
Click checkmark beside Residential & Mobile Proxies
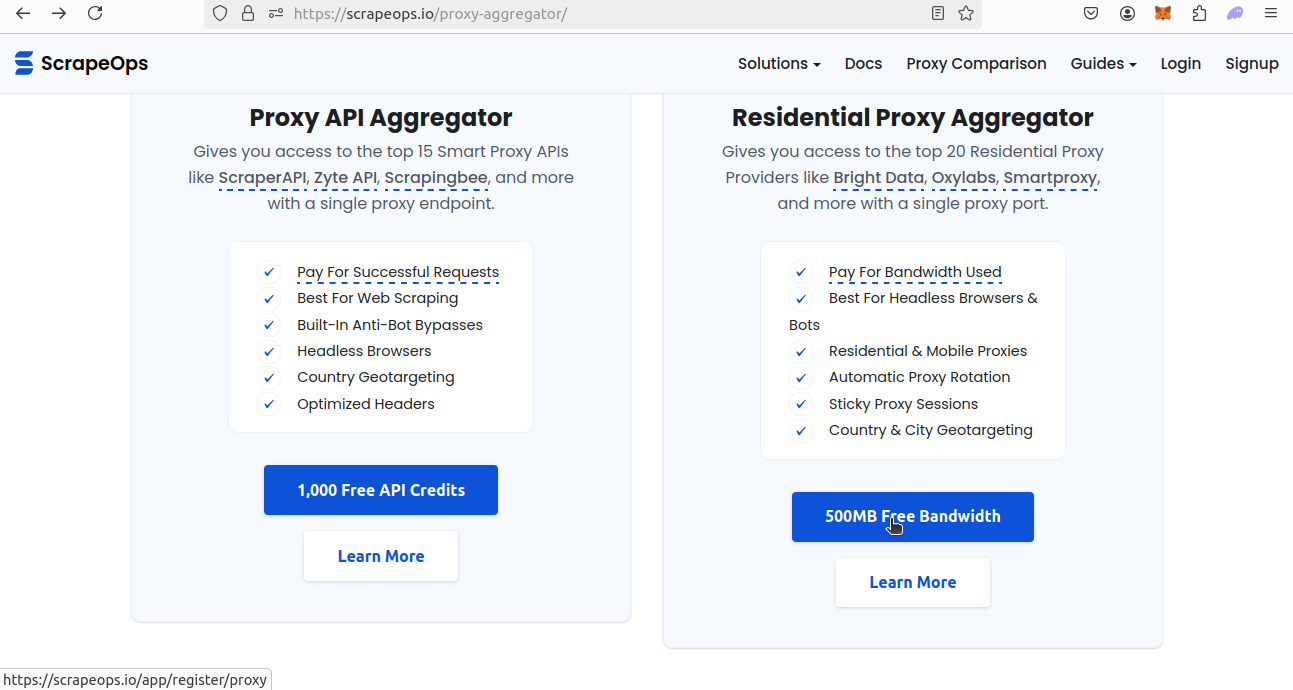[x=801, y=351]
